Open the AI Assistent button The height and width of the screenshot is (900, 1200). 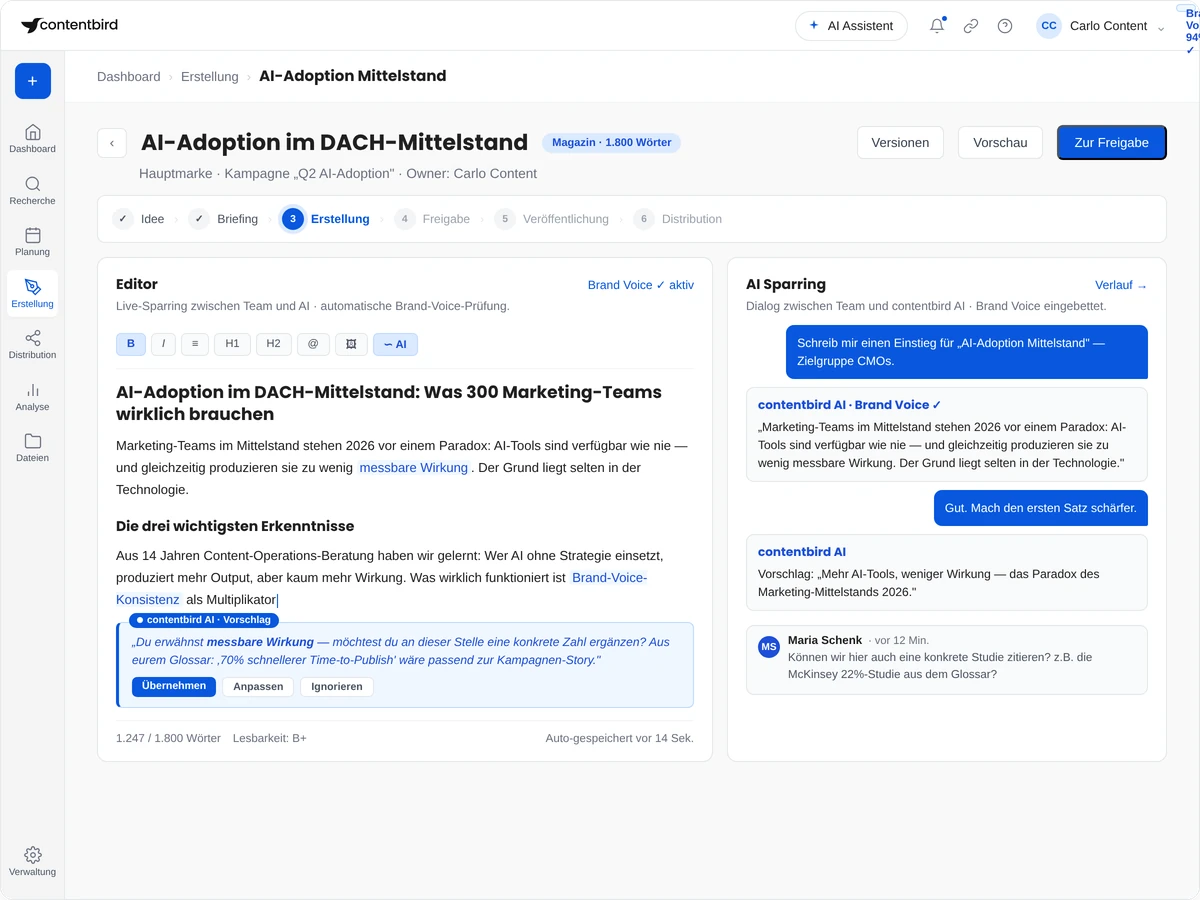point(851,26)
